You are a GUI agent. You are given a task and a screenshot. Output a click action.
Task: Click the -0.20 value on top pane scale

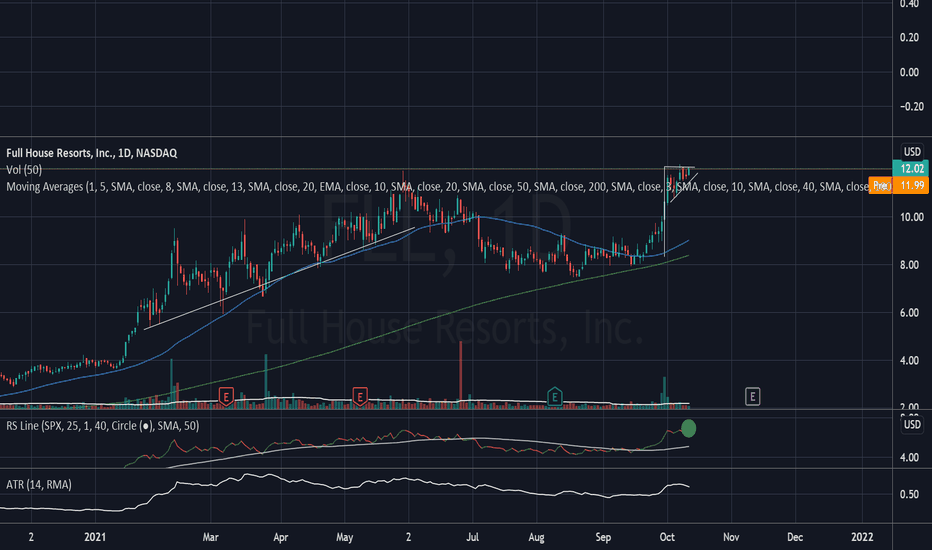pos(912,106)
